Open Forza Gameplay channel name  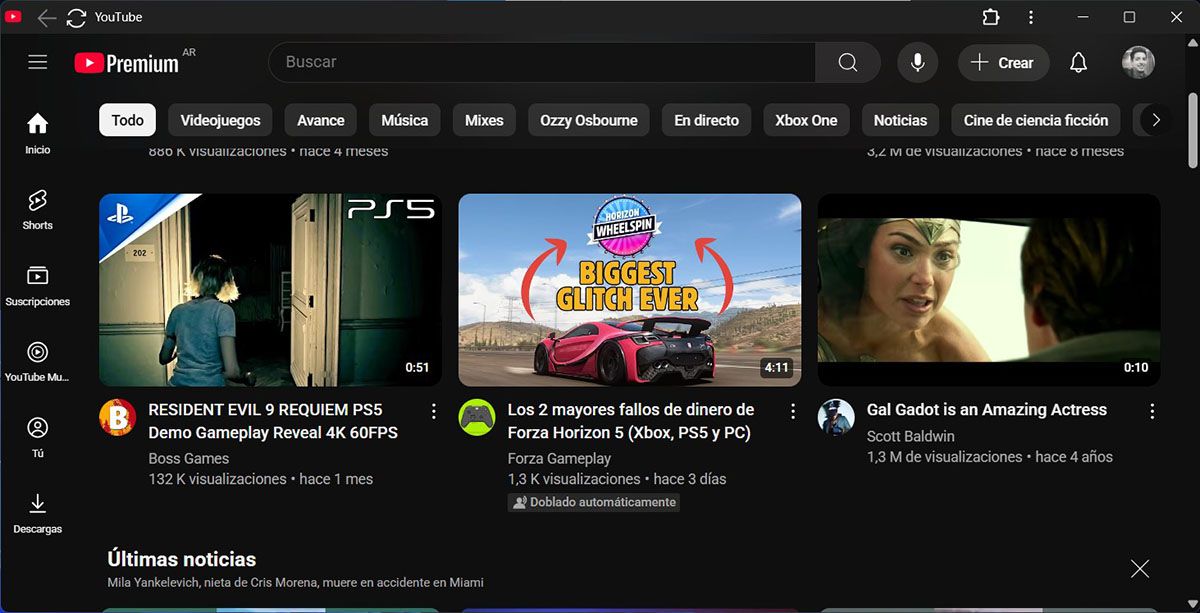[559, 458]
